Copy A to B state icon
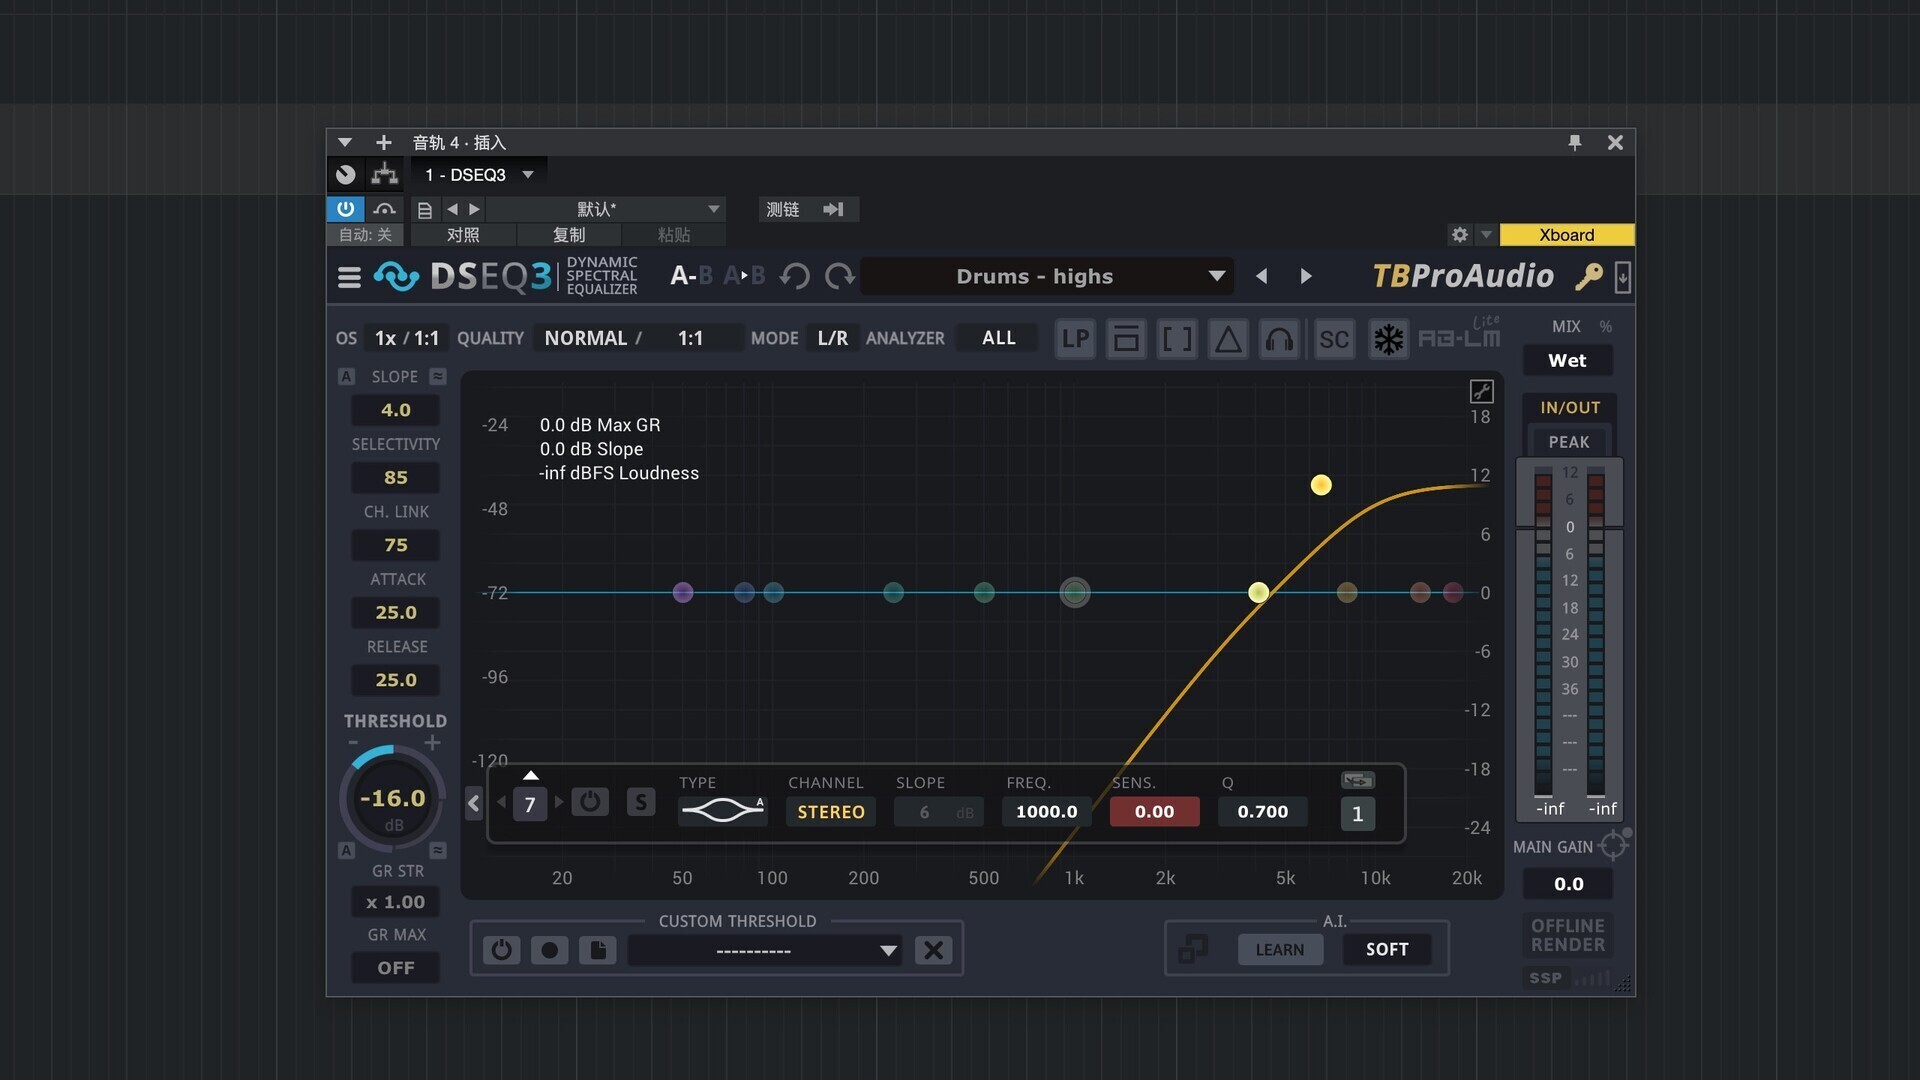Viewport: 1920px width, 1080px height. 744,276
